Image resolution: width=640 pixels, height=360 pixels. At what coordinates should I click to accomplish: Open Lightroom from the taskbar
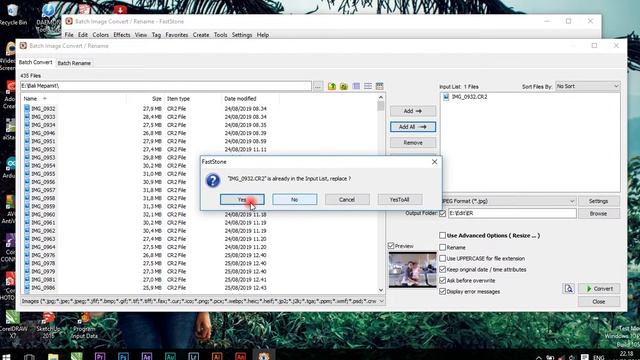point(193,356)
